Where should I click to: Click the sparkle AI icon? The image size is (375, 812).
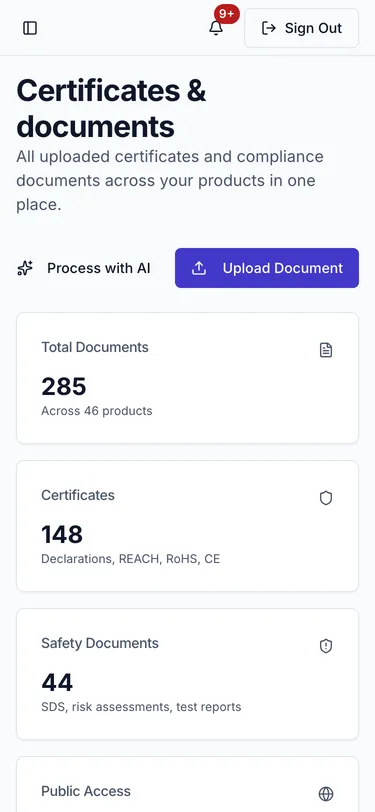[x=25, y=268]
